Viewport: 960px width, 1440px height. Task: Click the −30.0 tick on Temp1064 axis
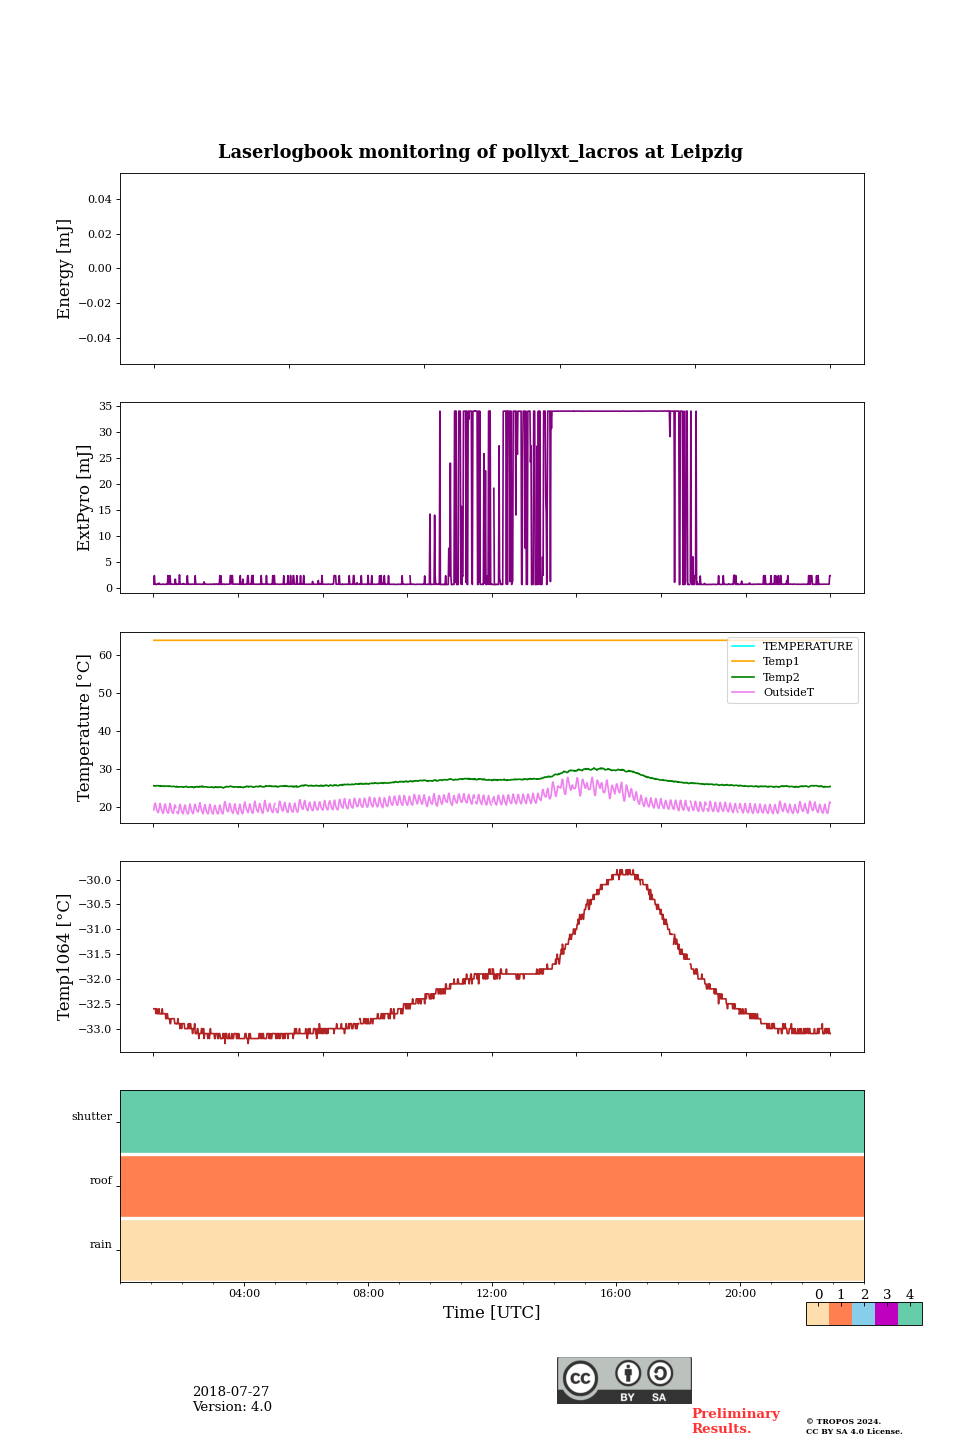[96, 880]
